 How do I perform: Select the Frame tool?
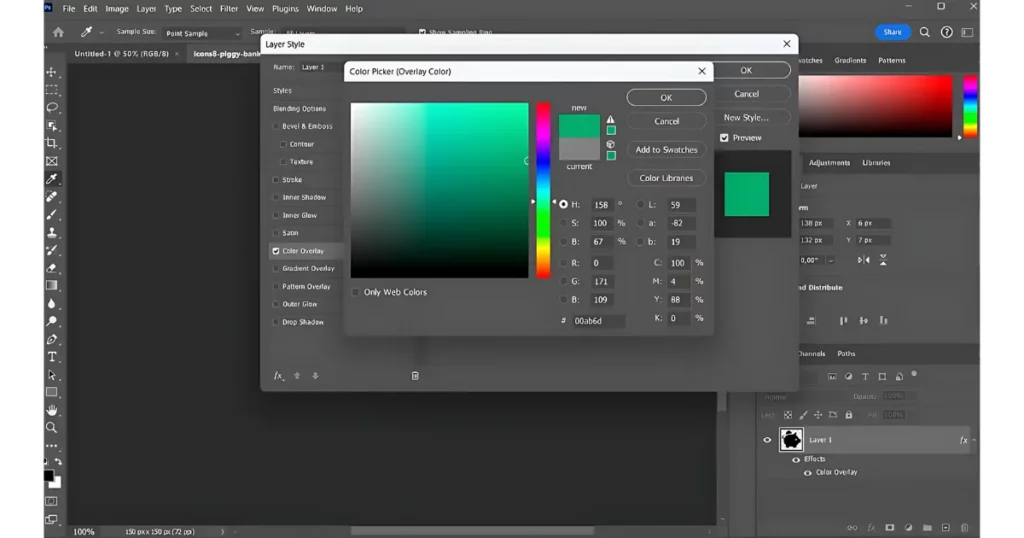click(52, 161)
